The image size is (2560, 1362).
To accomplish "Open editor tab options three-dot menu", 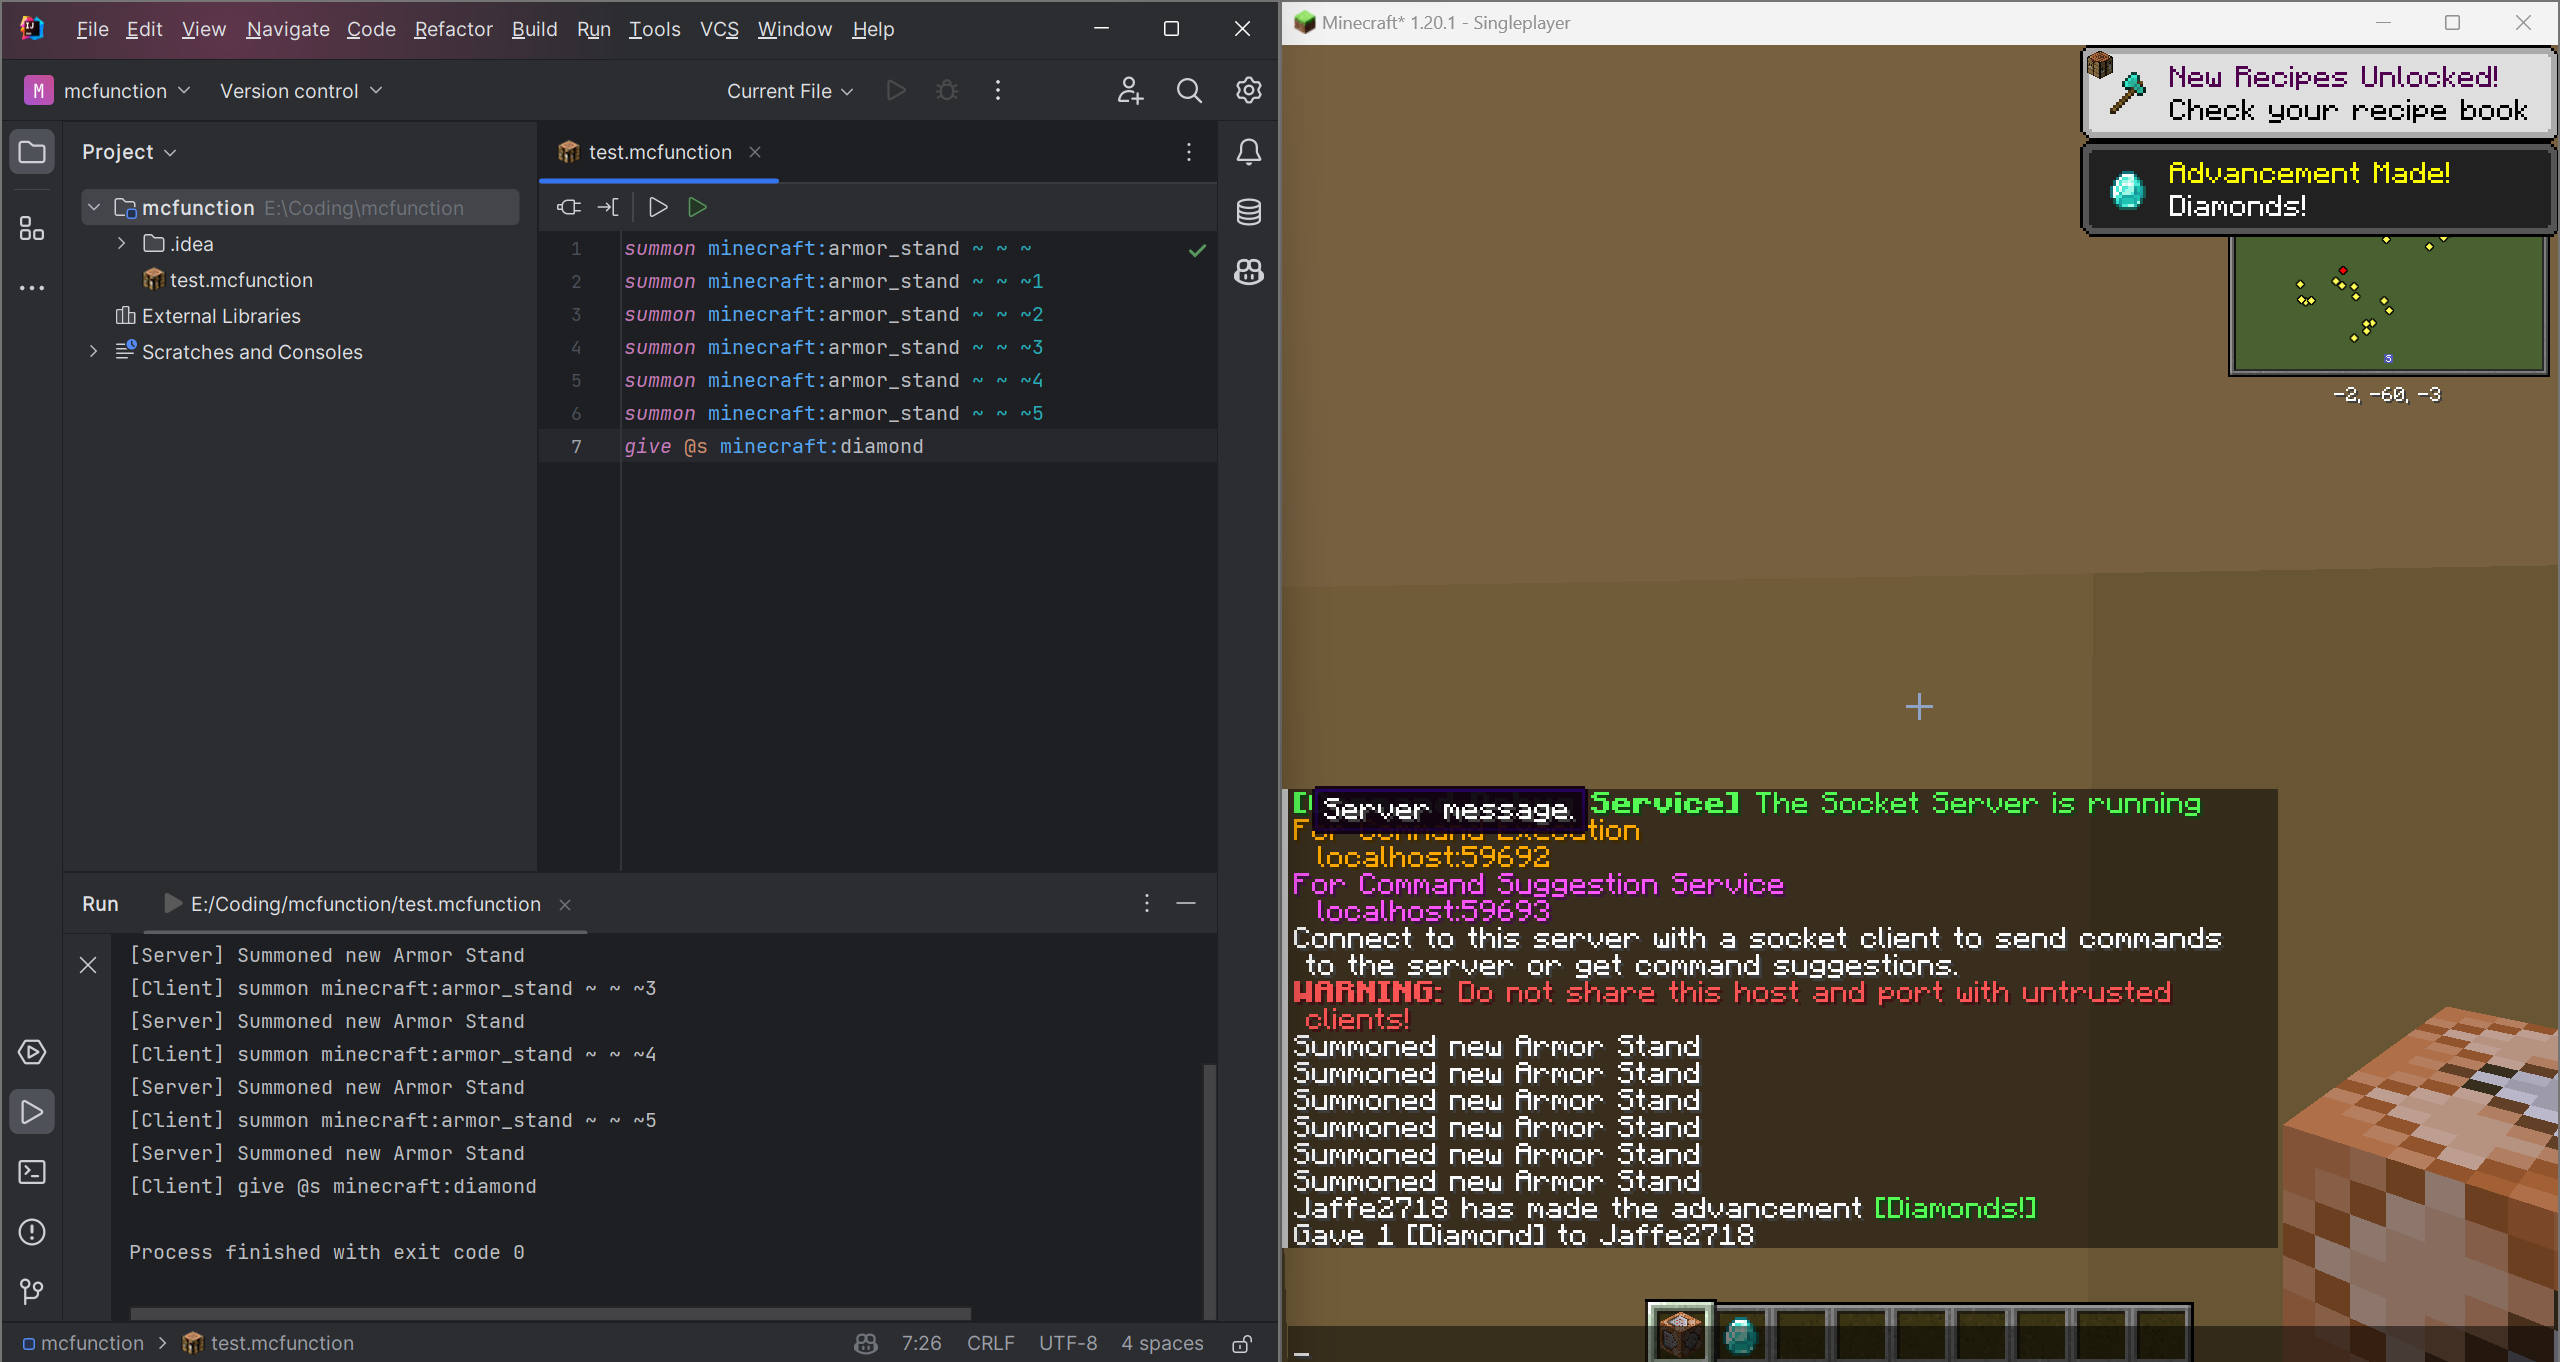I will click(1189, 152).
